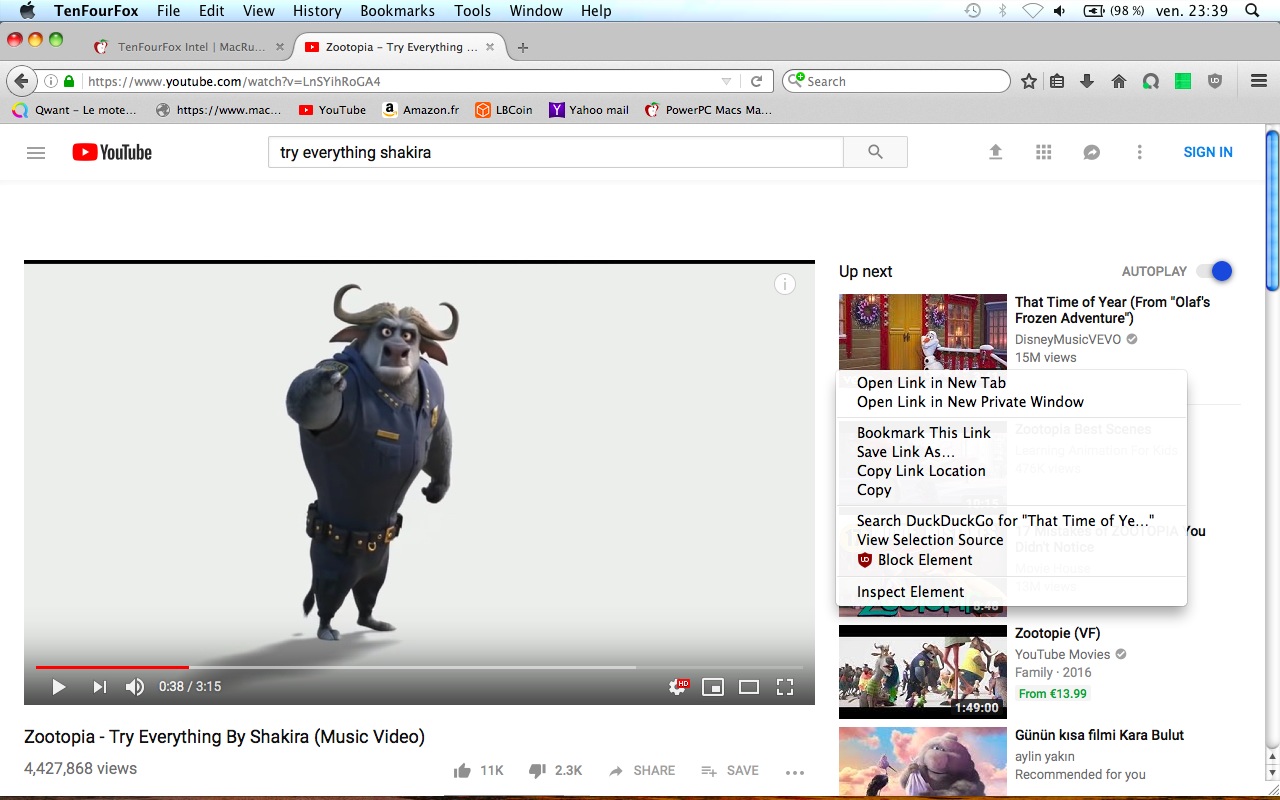
Task: Bookmark this page with star icon
Action: [x=1029, y=81]
